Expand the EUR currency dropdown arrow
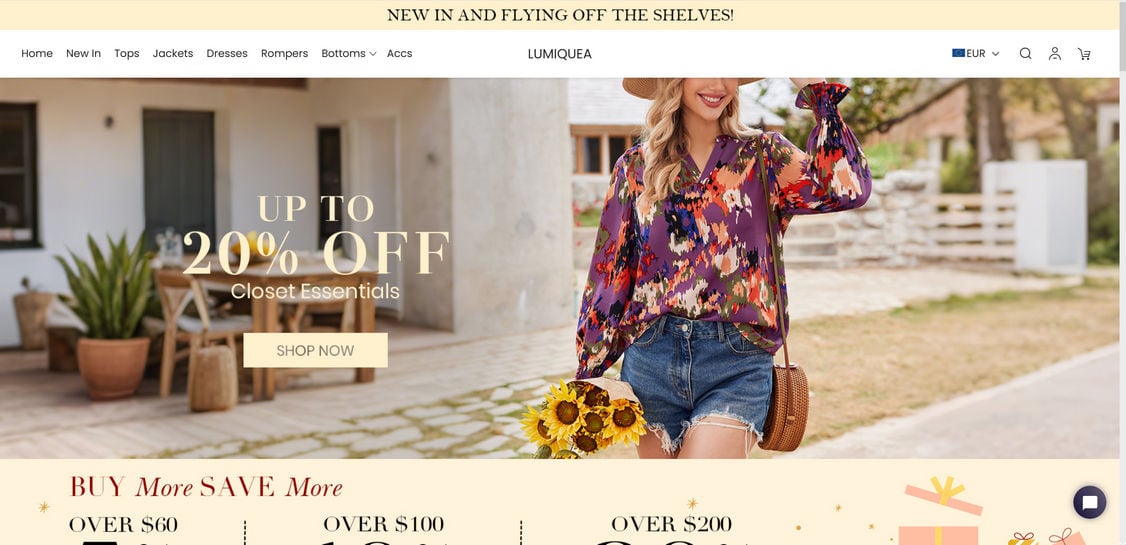This screenshot has width=1126, height=545. [x=995, y=54]
